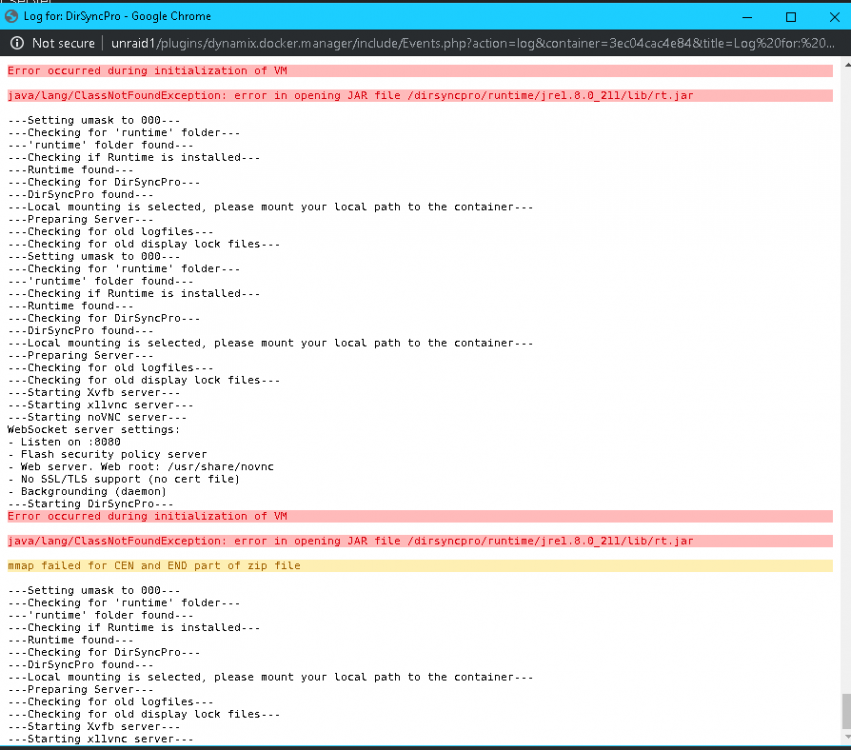Click '- No SSL/TLS support (no cert file)' line
Image resolution: width=851 pixels, height=750 pixels.
(x=124, y=479)
